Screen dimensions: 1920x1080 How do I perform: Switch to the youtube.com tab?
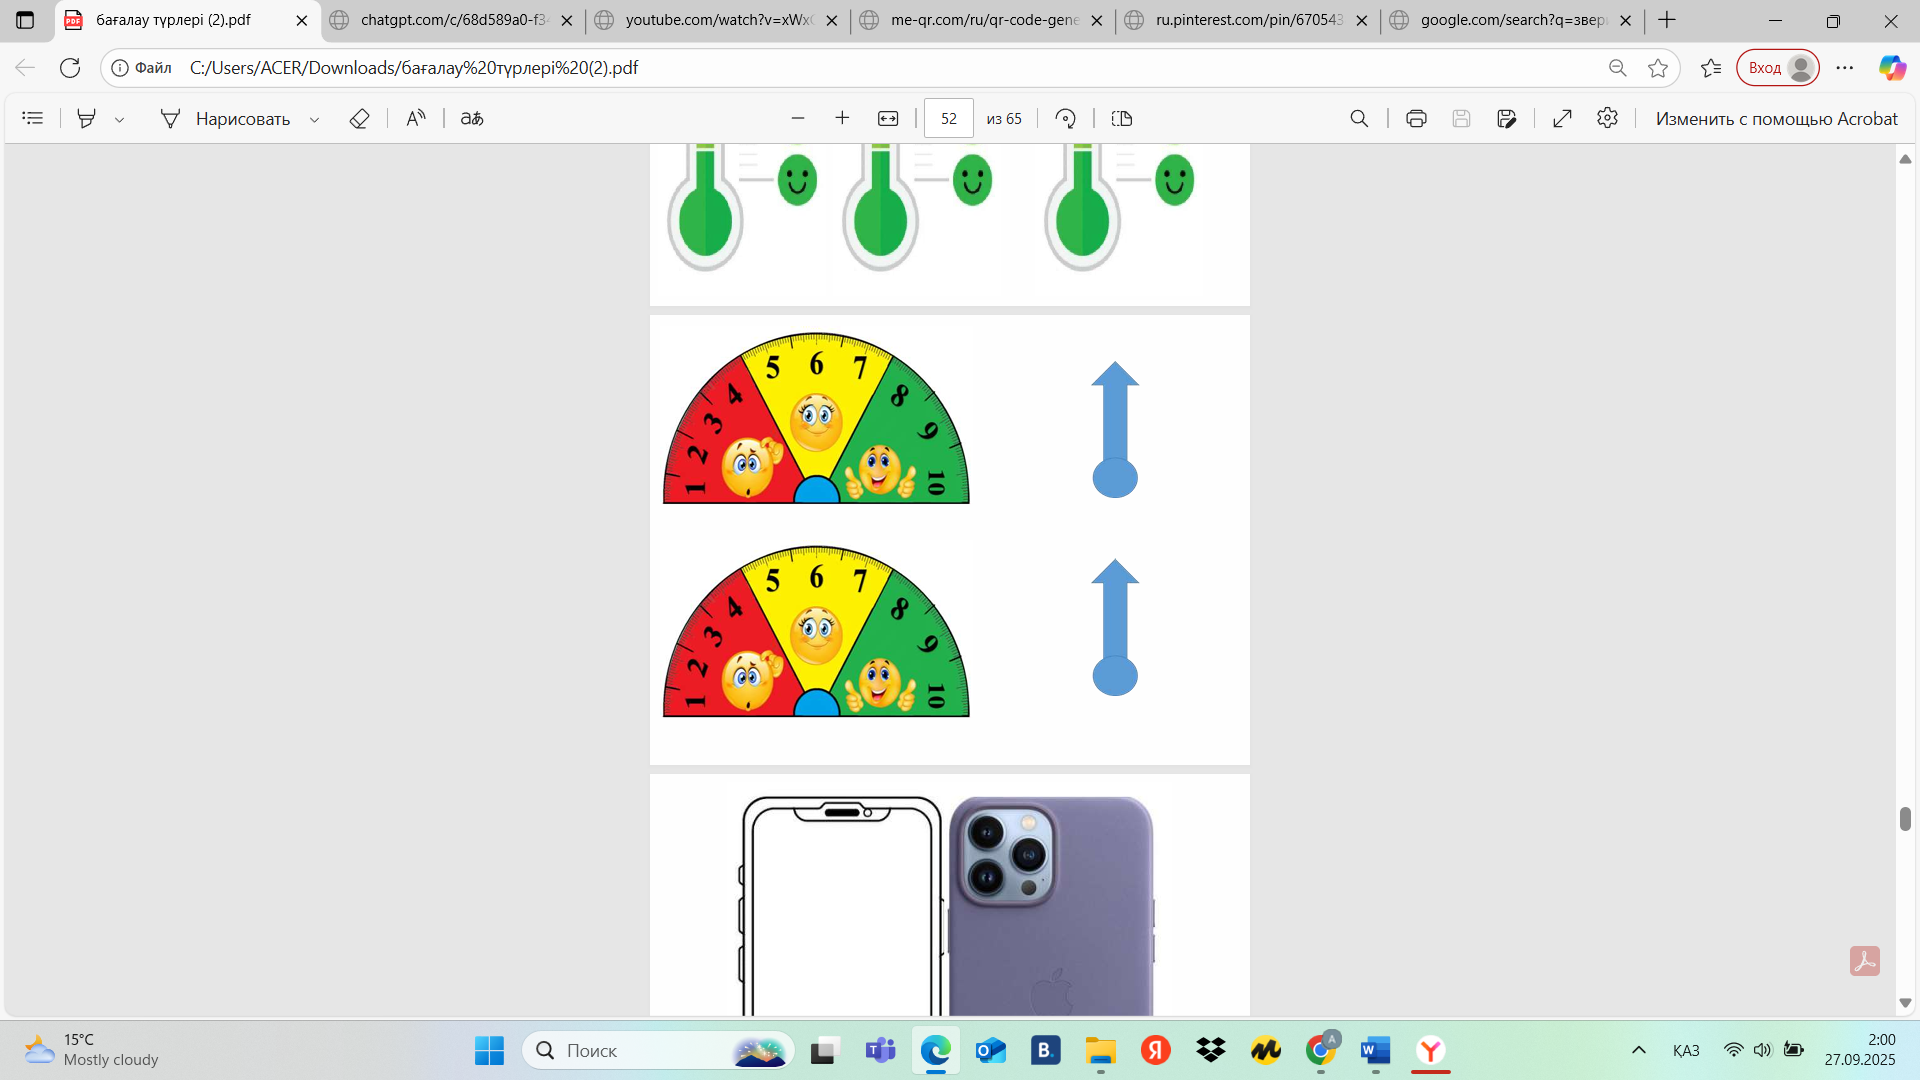click(718, 20)
